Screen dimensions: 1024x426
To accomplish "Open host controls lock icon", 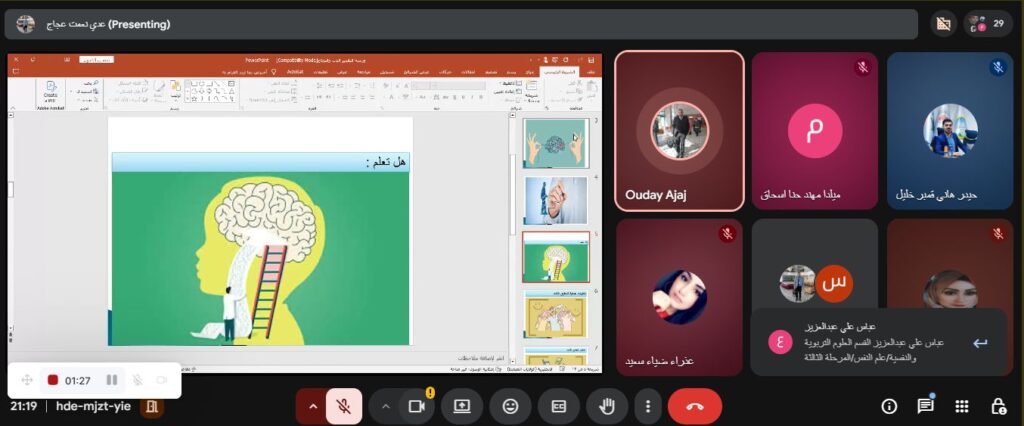I will [x=997, y=406].
